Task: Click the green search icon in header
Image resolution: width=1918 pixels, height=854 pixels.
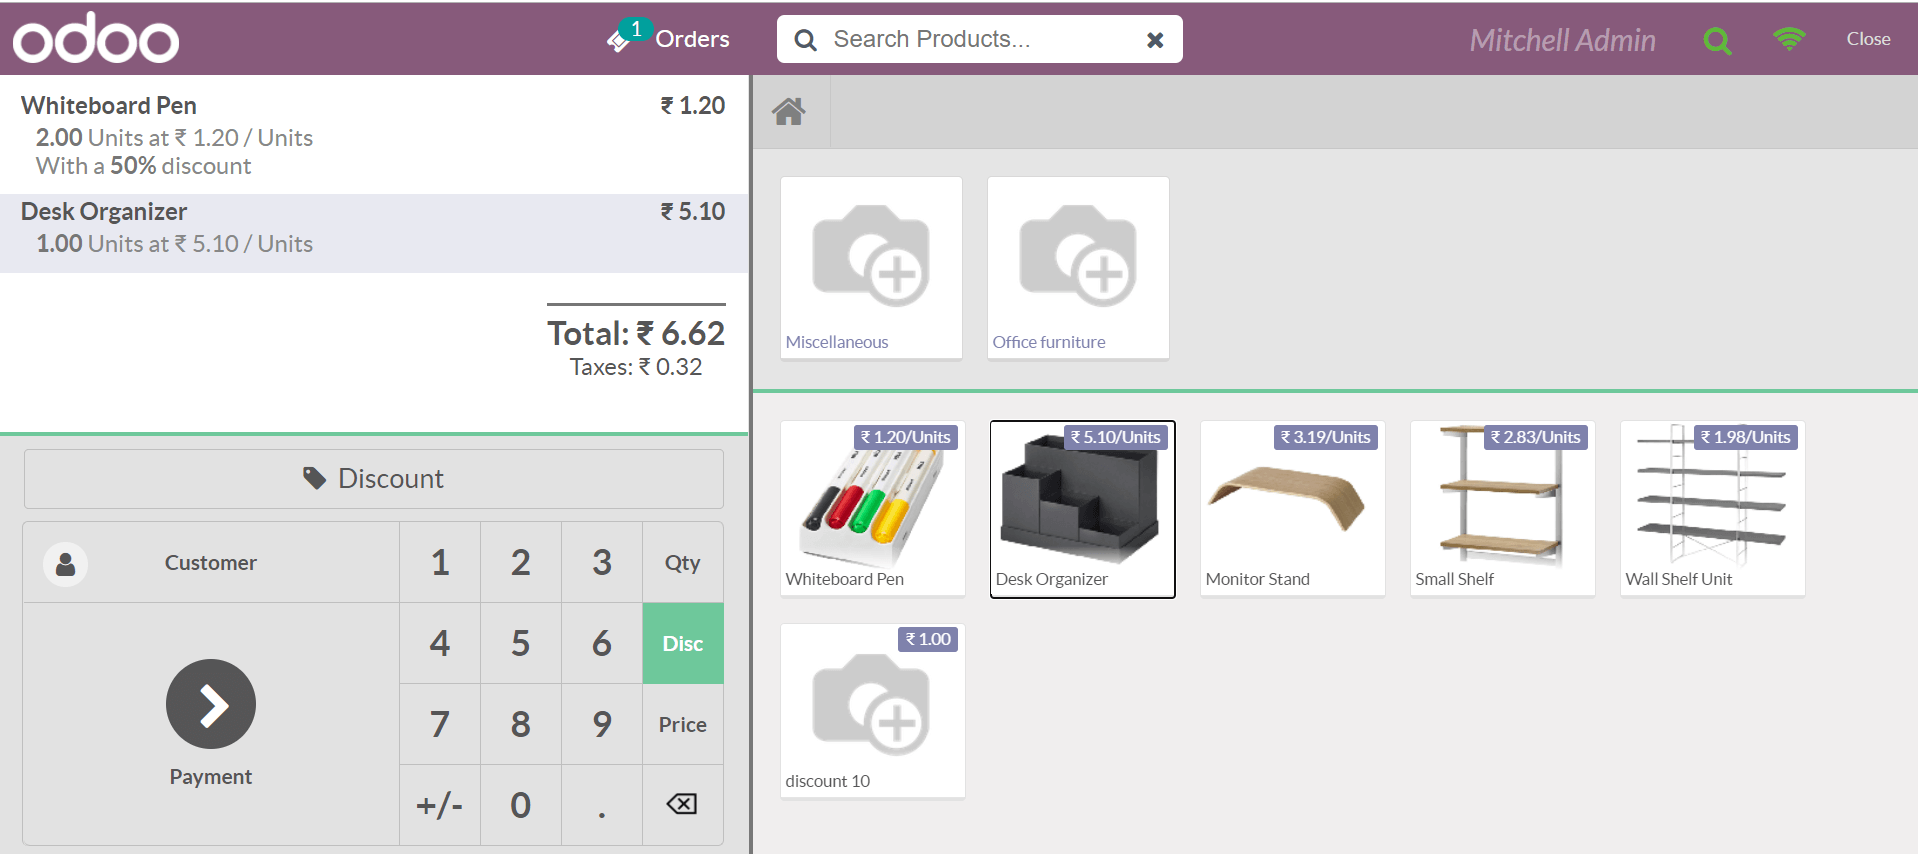Action: click(x=1717, y=40)
